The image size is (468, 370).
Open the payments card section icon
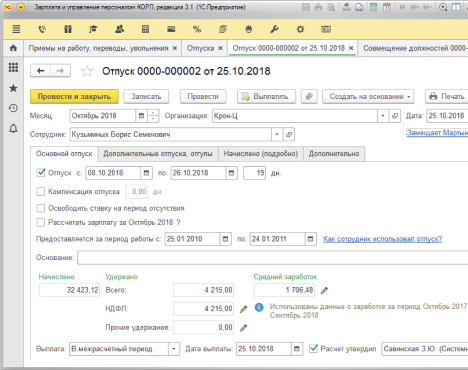point(171,29)
